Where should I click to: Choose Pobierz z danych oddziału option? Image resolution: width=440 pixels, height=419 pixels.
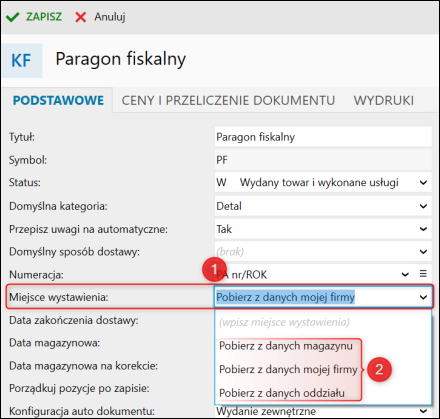point(282,393)
